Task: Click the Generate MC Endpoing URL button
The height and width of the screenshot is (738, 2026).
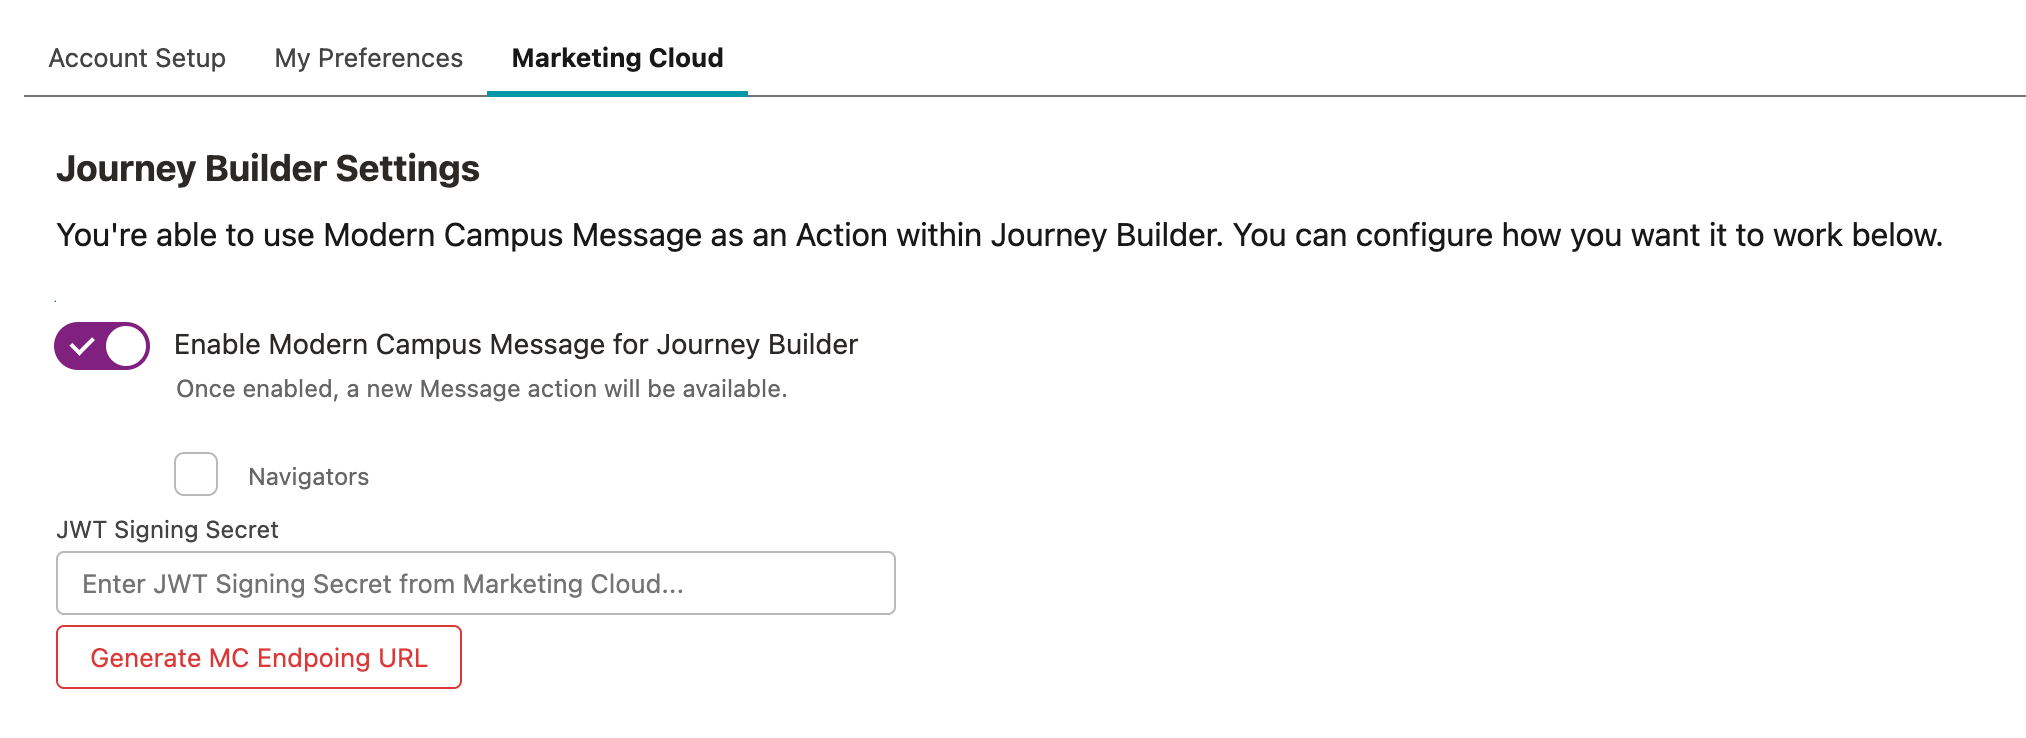Action: tap(258, 657)
